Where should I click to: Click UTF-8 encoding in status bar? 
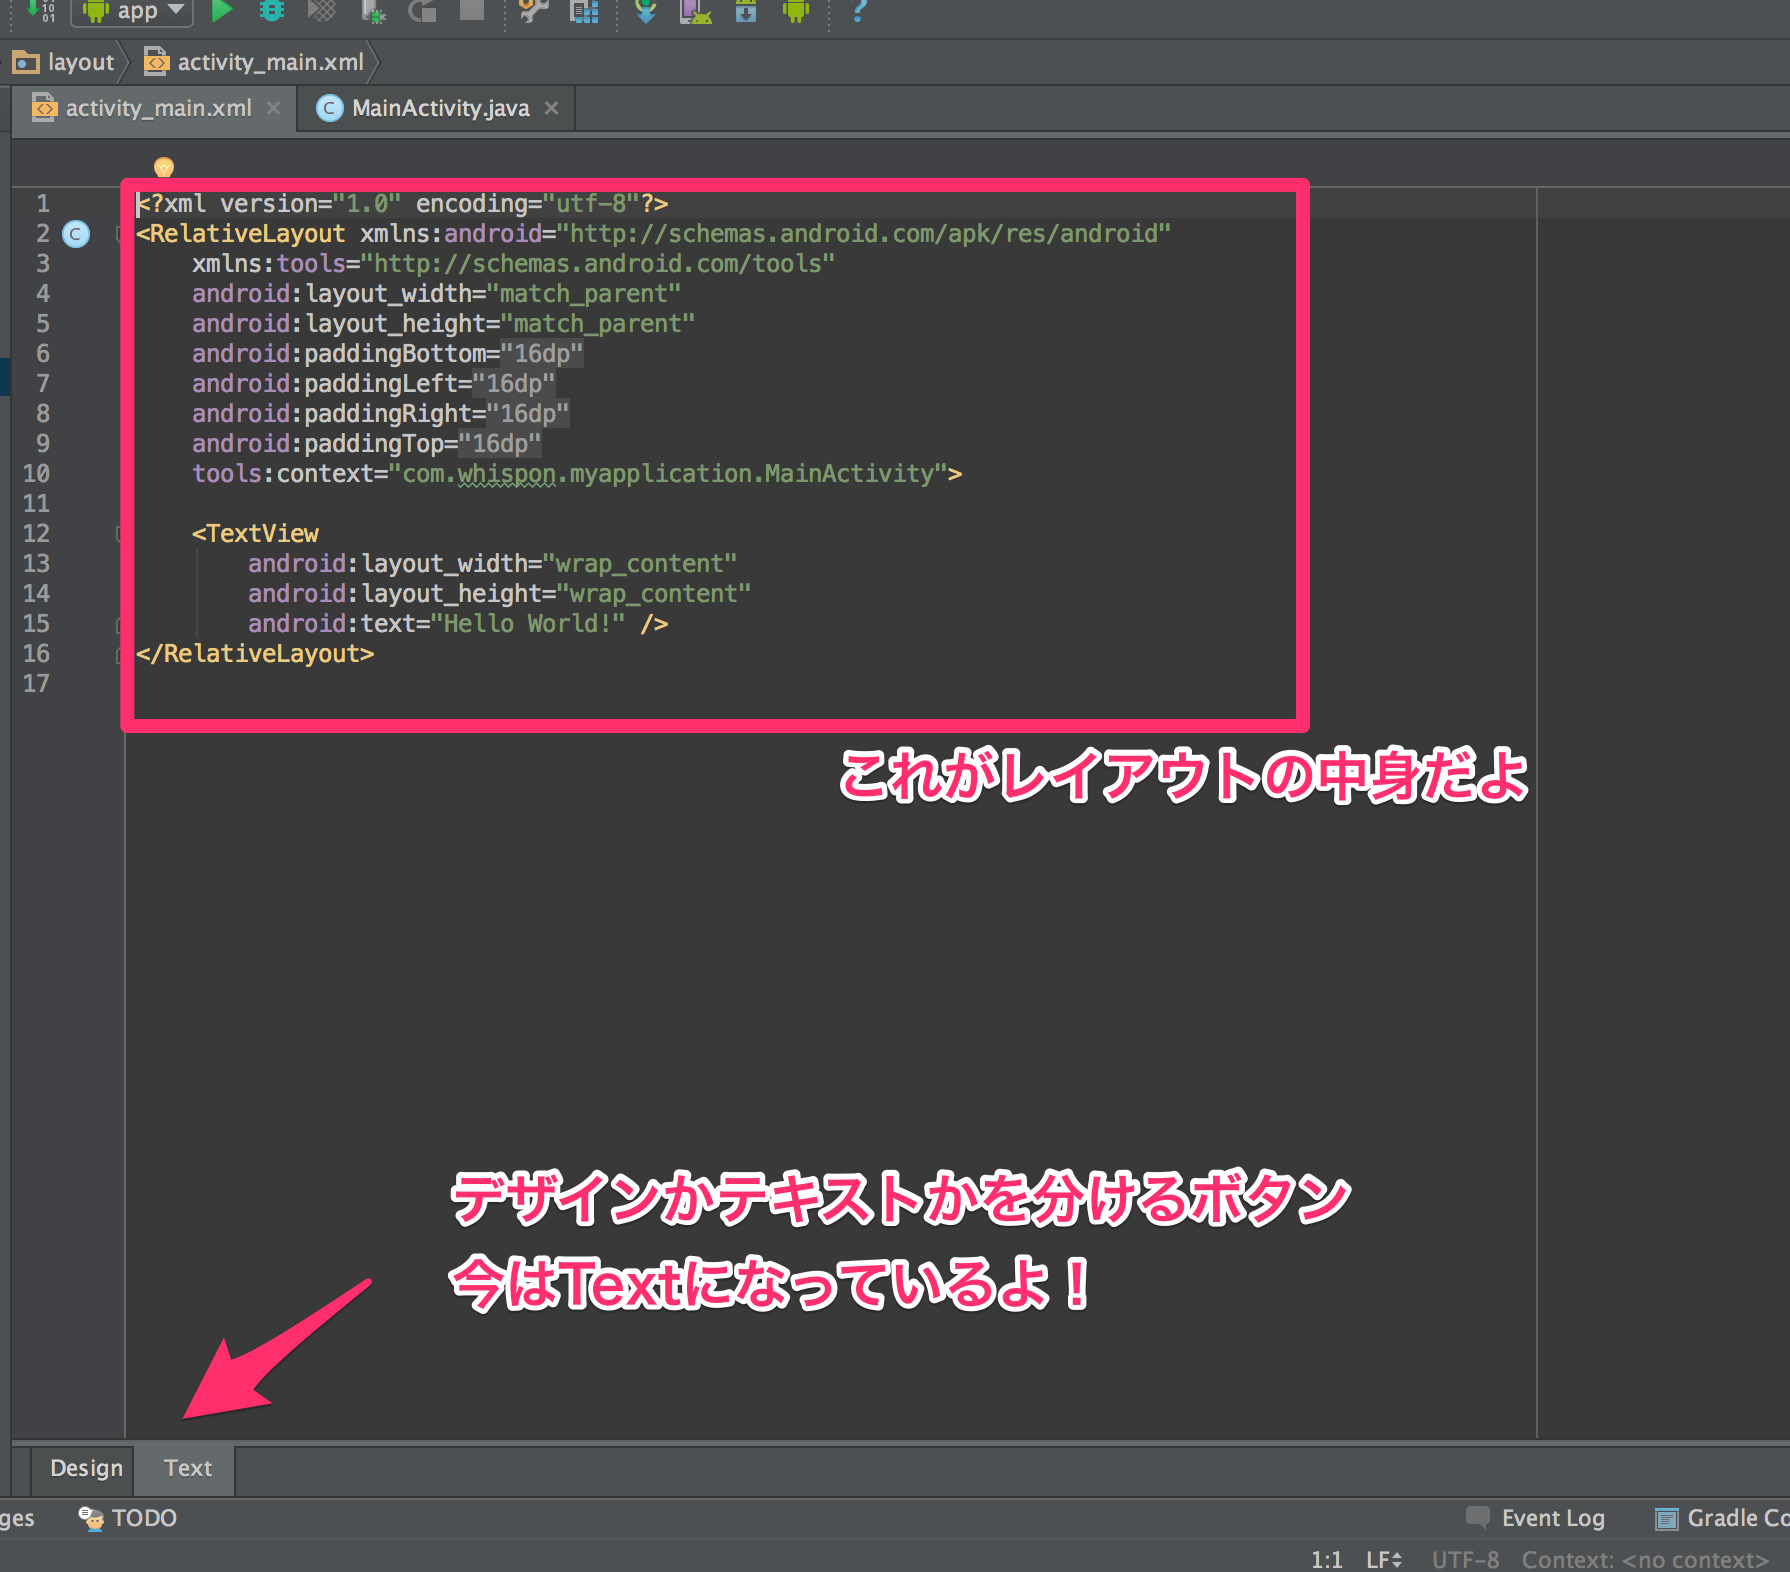1465,1559
